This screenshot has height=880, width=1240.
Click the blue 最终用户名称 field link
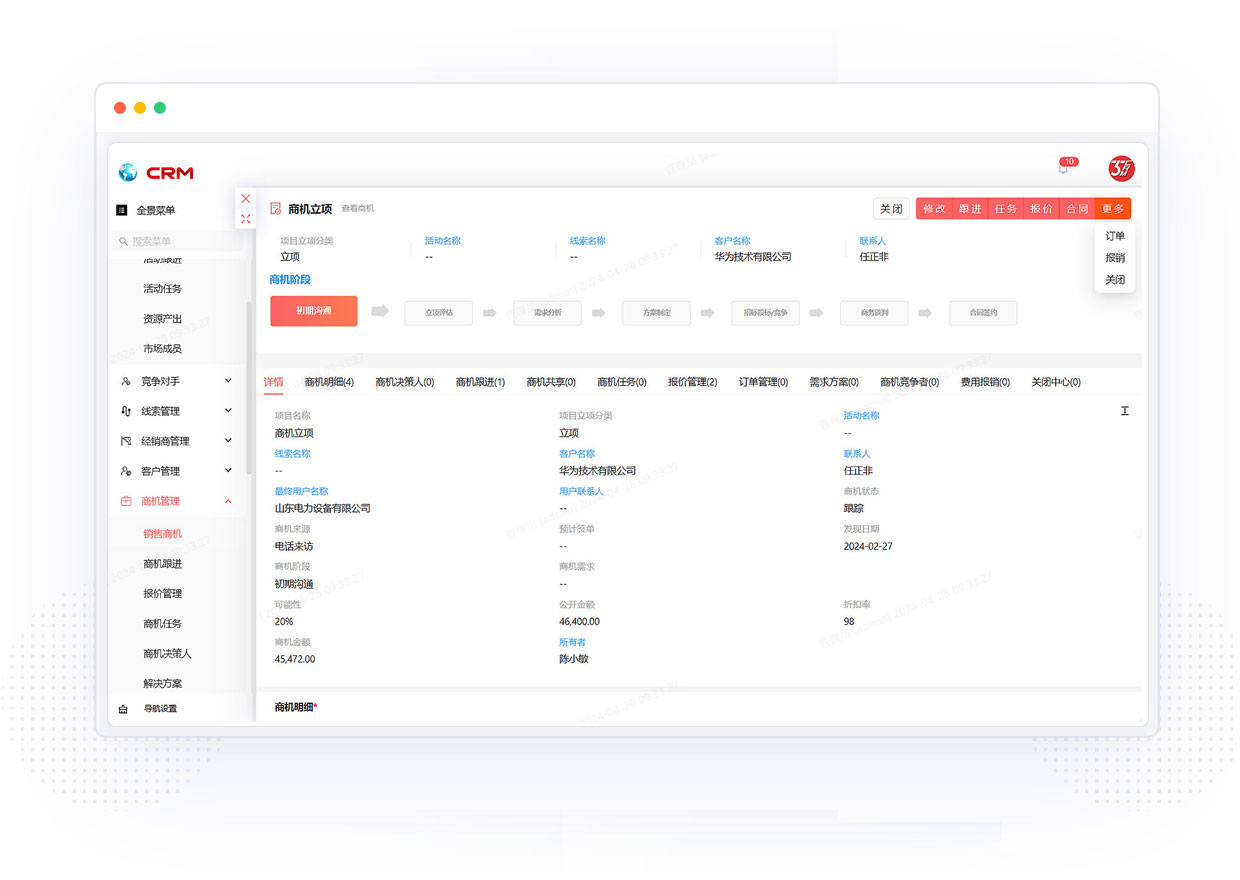[302, 492]
